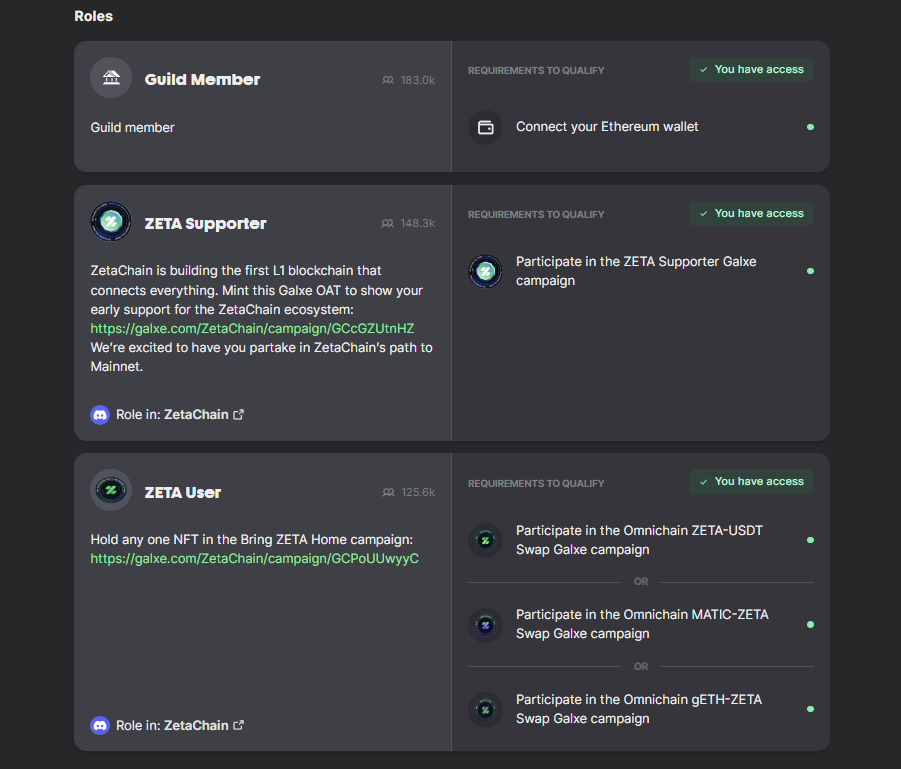This screenshot has height=769, width=901.
Task: Click the ZETA Supporter Galxe campaign requirement icon
Action: coord(486,271)
